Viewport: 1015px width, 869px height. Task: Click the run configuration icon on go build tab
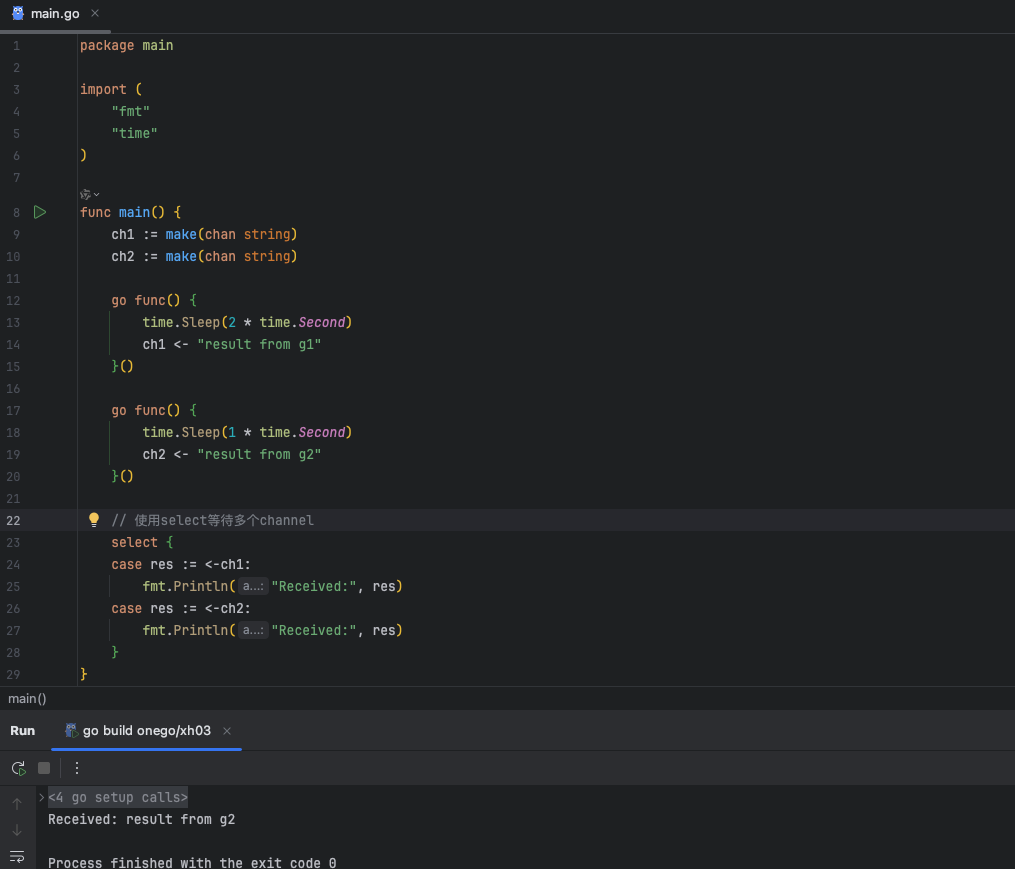point(71,730)
